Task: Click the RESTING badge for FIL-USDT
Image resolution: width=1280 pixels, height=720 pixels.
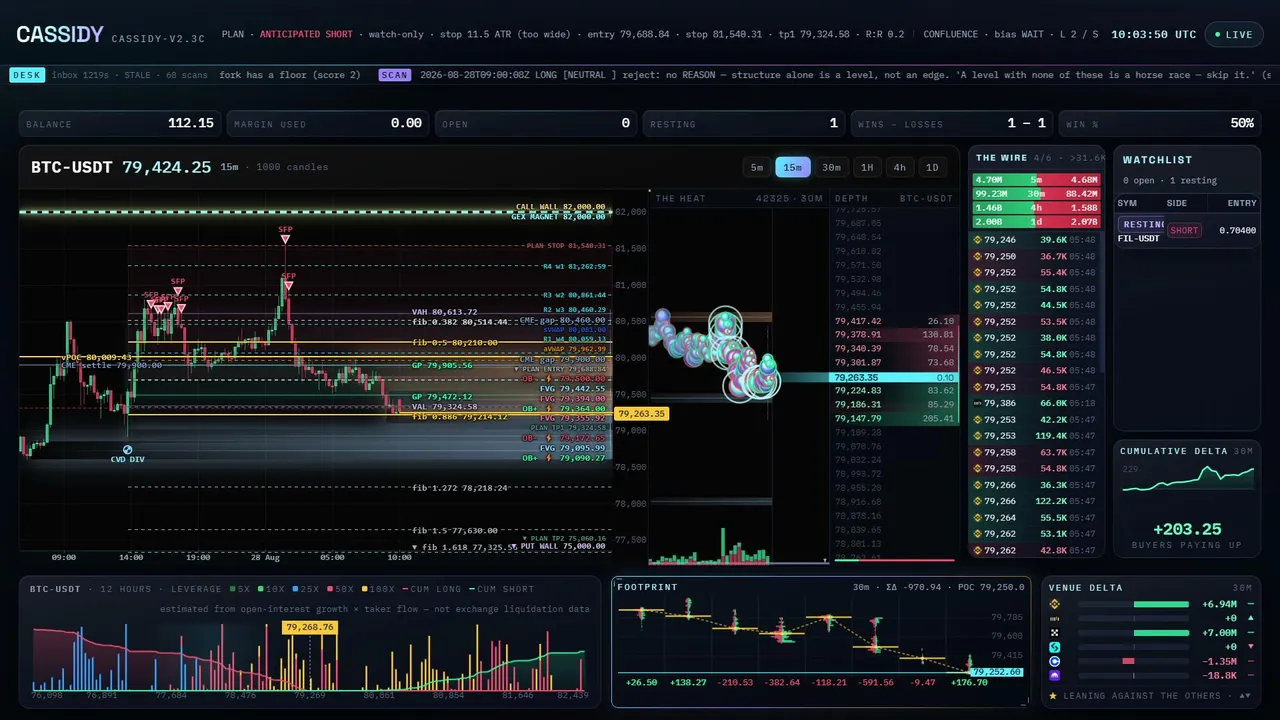Action: coord(1142,225)
